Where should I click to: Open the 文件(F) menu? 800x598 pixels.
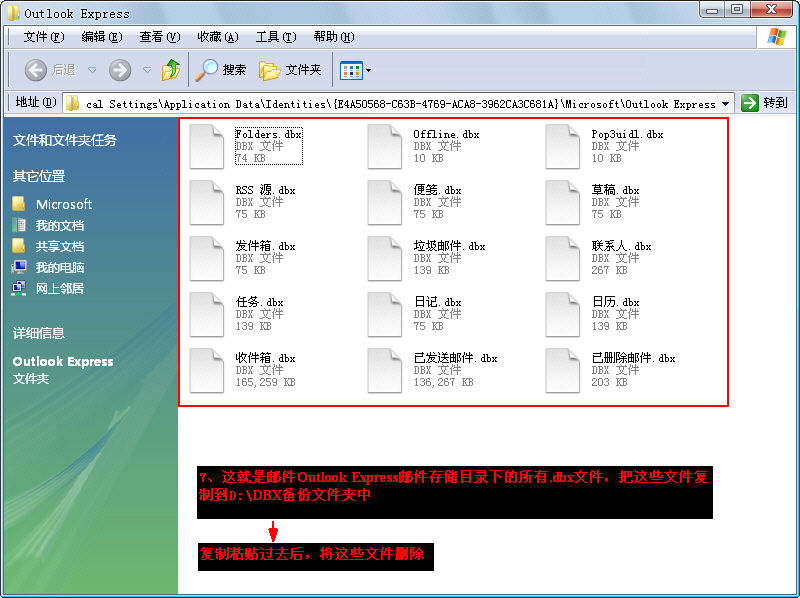(x=44, y=37)
